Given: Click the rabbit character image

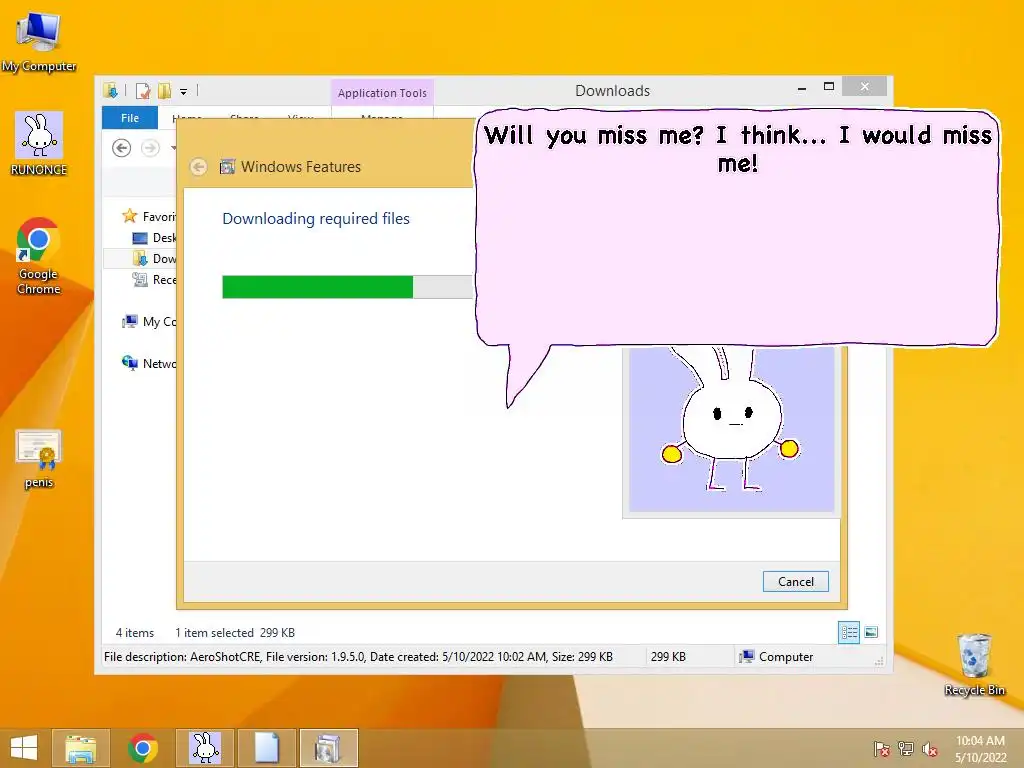Looking at the screenshot, I should 731,429.
